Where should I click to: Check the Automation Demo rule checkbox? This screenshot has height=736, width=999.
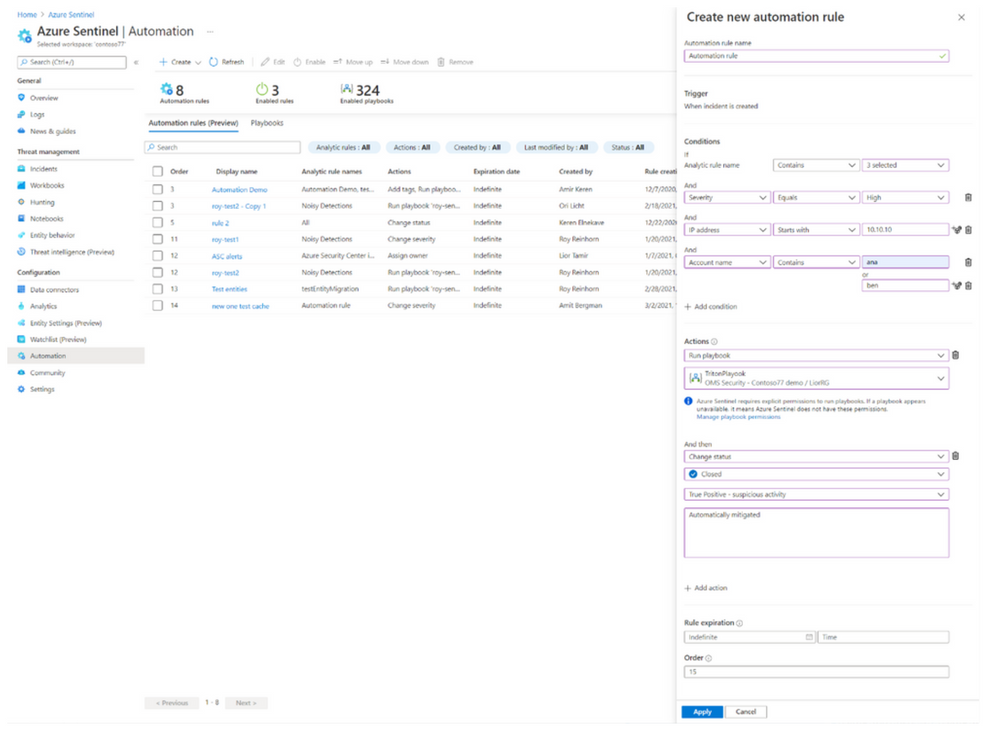[157, 189]
